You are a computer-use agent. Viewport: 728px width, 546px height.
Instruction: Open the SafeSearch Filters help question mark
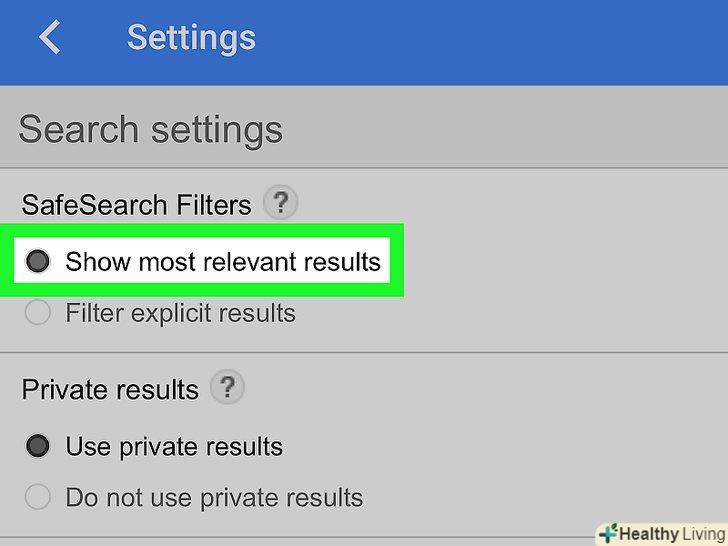pos(280,204)
